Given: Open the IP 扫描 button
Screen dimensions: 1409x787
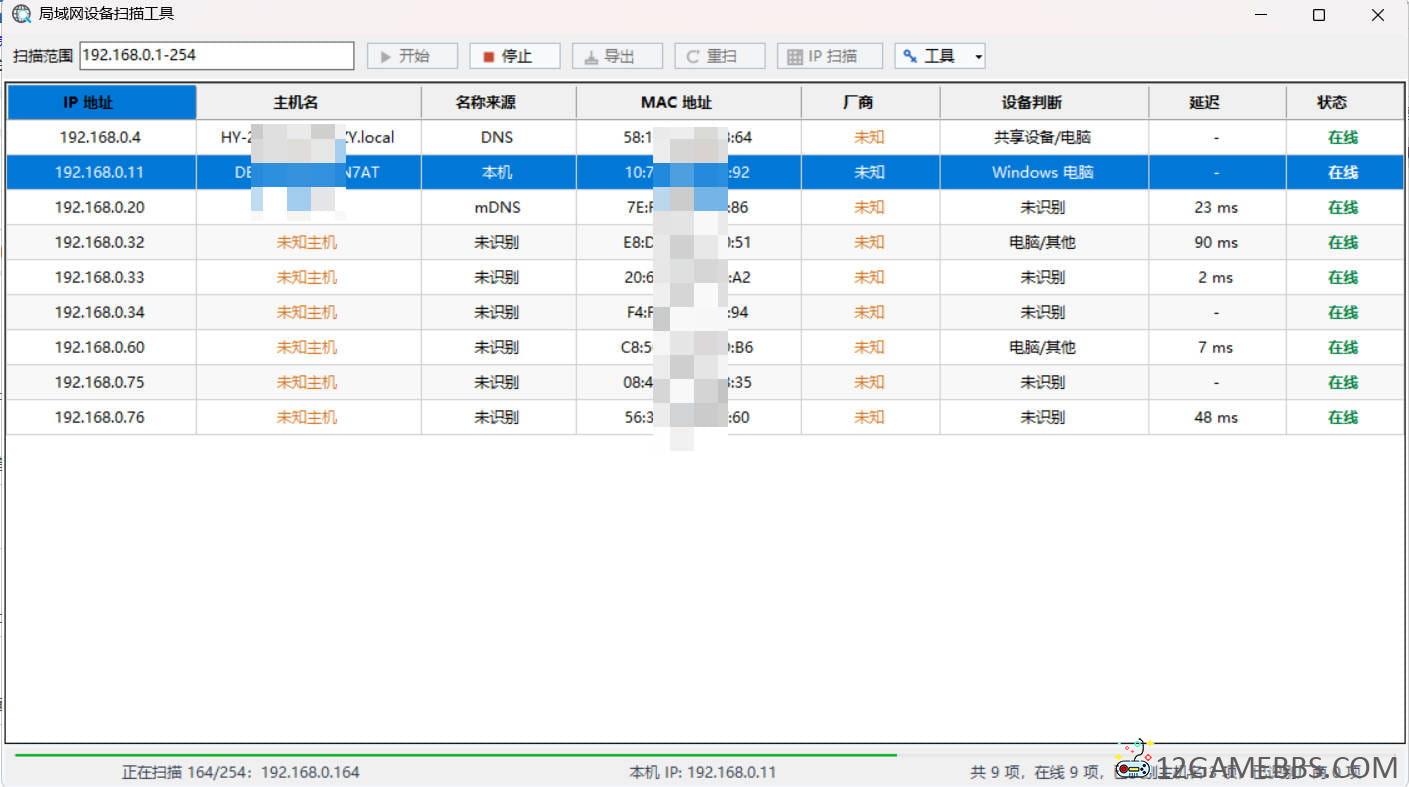Looking at the screenshot, I should click(829, 56).
